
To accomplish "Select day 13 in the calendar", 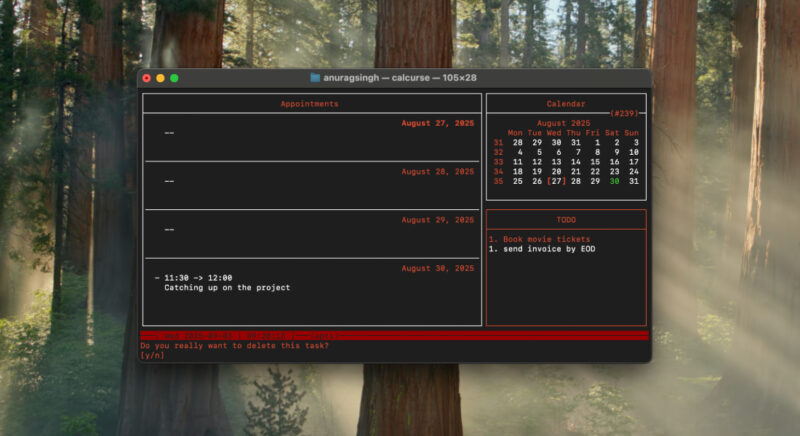I will (556, 162).
